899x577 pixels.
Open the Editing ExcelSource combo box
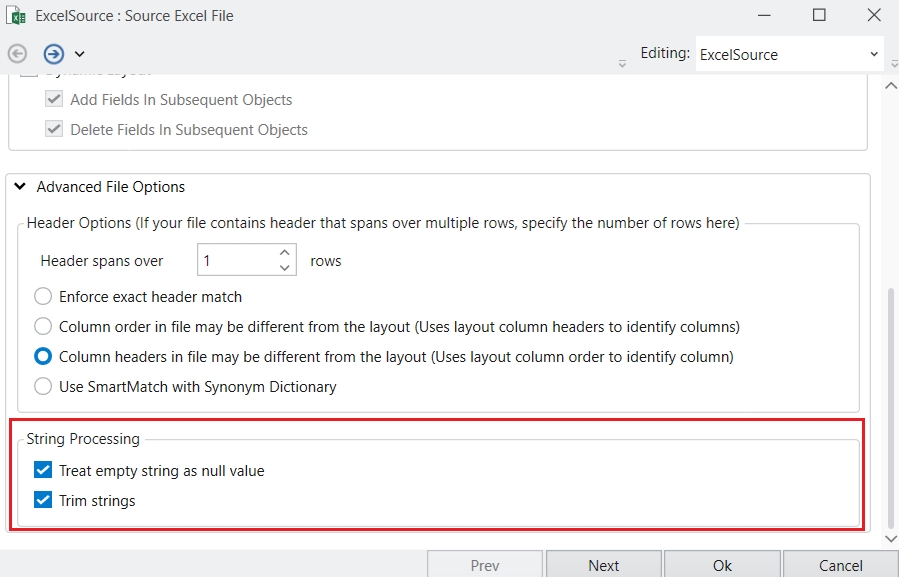(789, 54)
